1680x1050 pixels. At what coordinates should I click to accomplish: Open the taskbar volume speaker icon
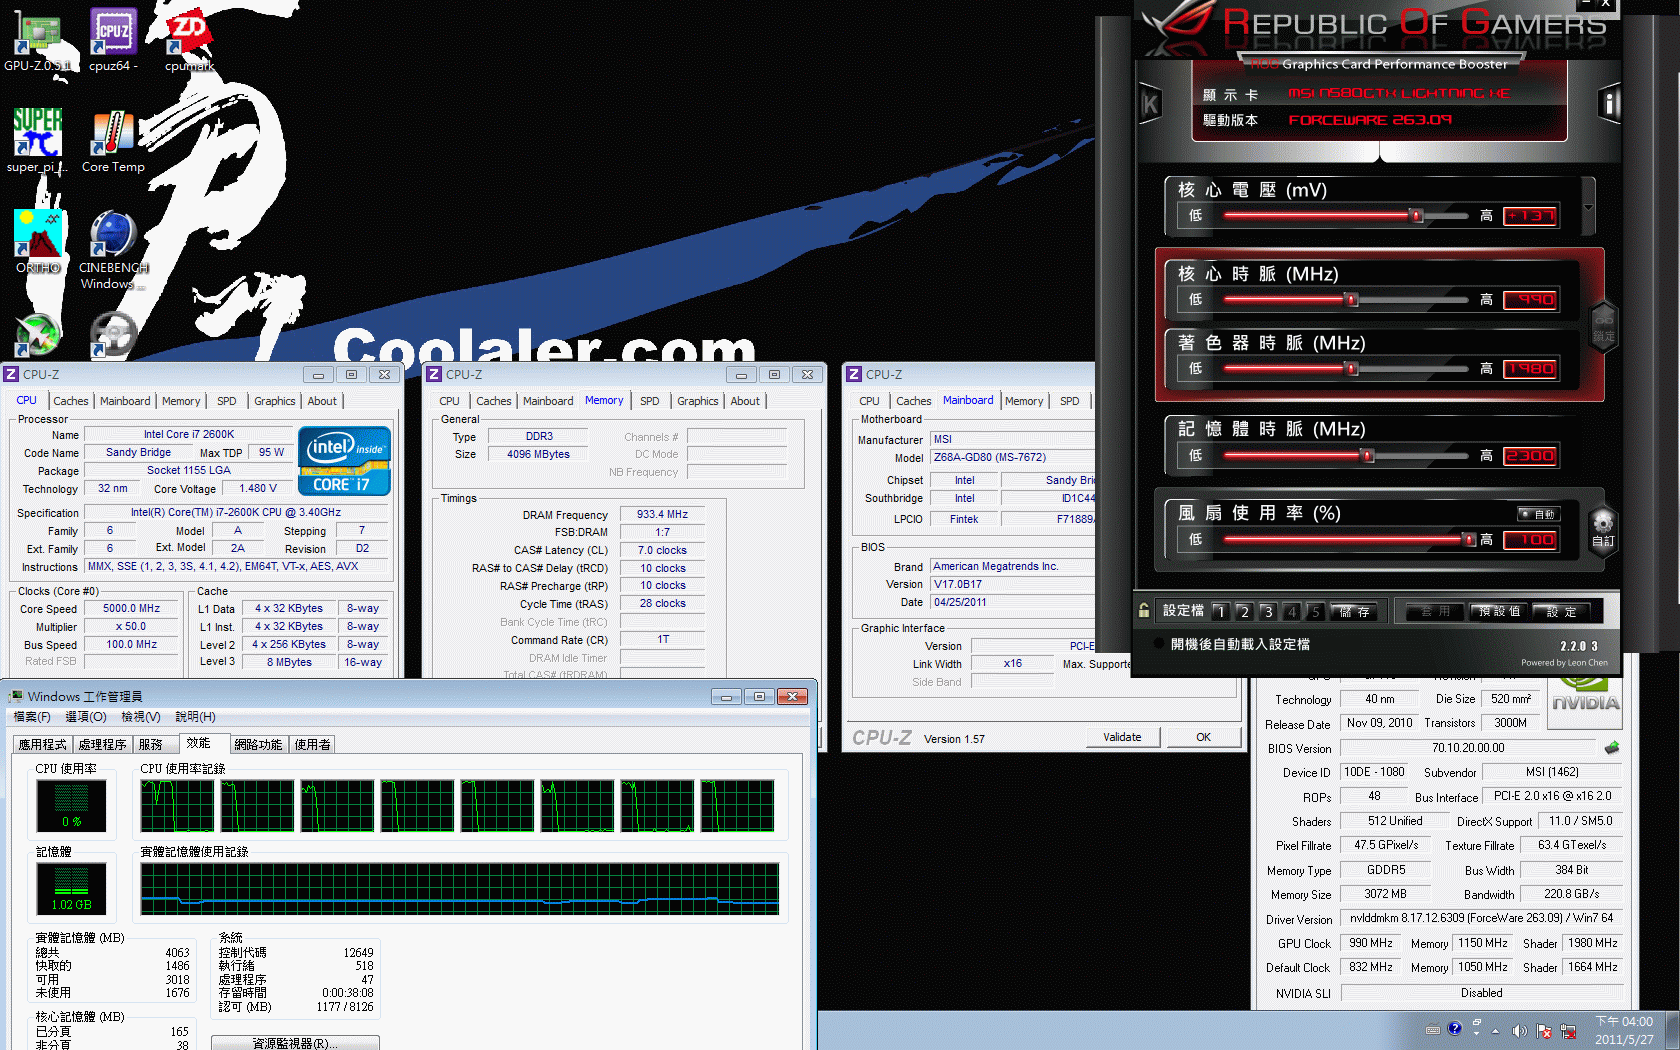(1519, 1031)
